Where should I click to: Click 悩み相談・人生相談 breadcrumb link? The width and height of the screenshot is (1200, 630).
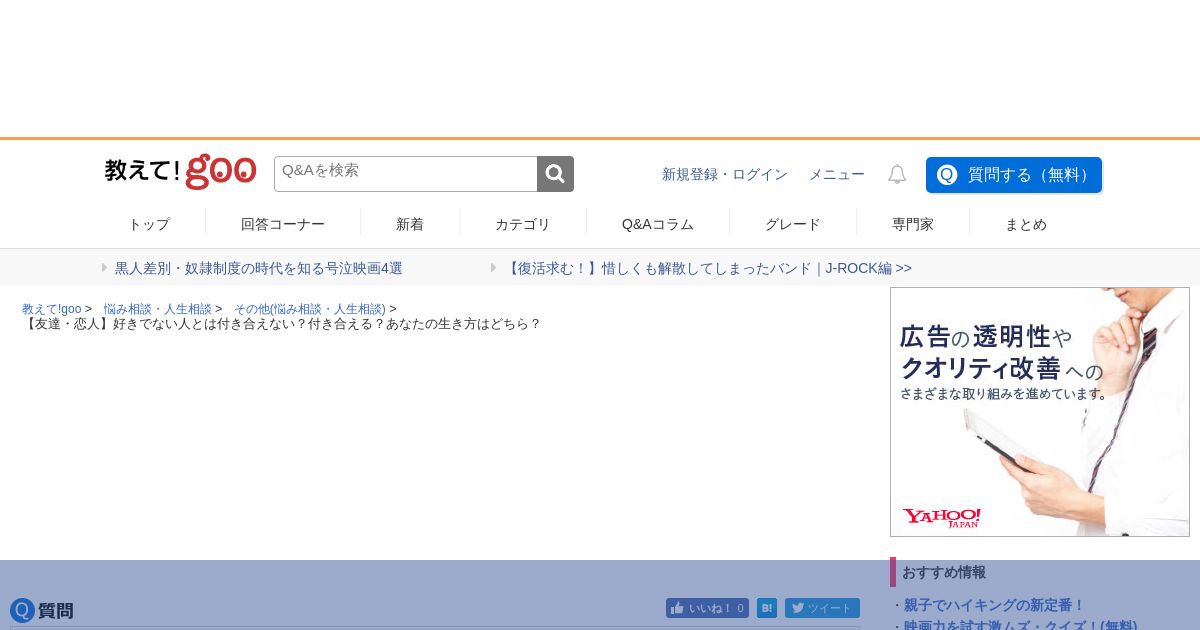click(x=158, y=309)
